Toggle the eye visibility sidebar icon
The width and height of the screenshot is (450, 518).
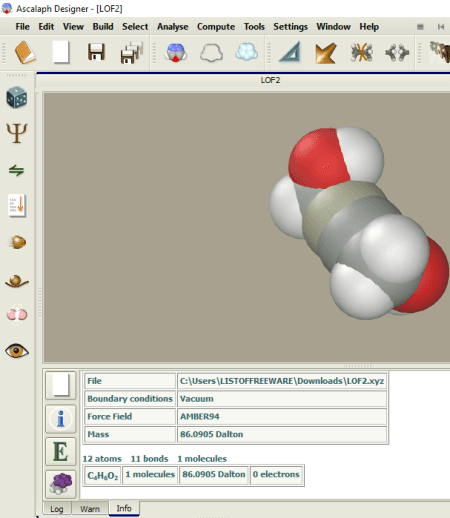click(x=17, y=351)
